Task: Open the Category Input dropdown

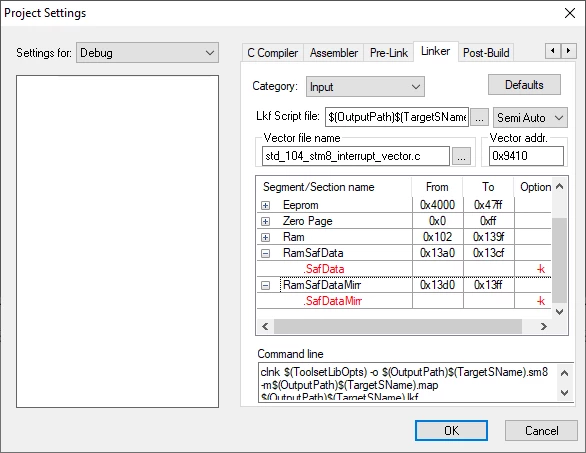Action: 365,87
